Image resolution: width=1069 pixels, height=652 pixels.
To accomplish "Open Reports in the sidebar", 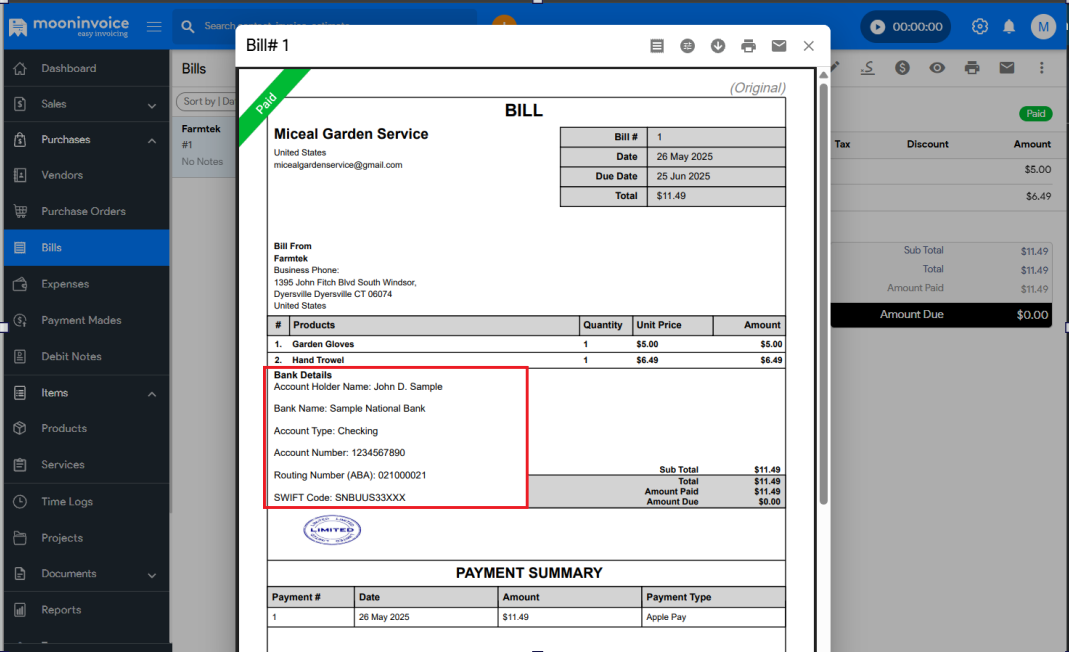I will [86, 610].
